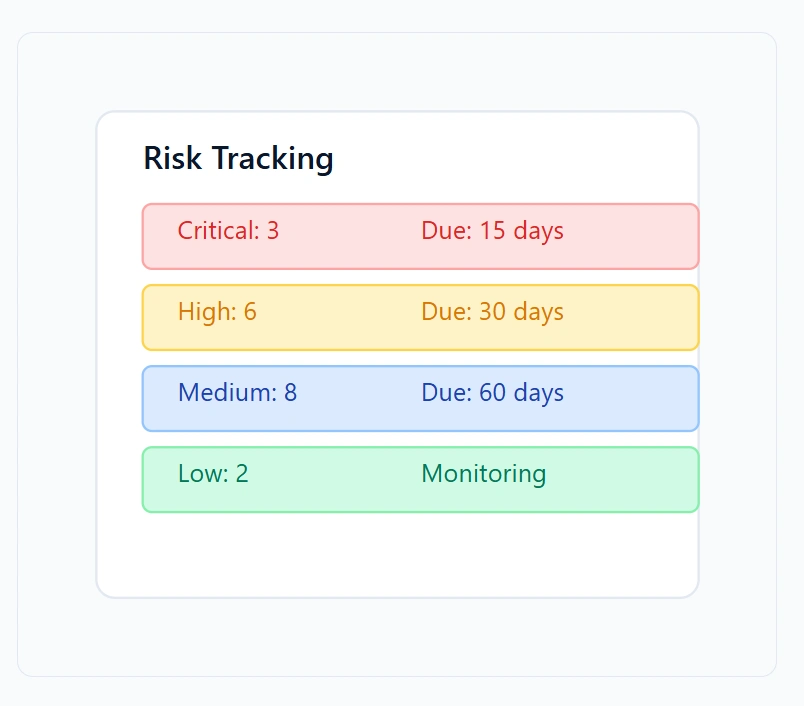This screenshot has width=804, height=706.
Task: Click the Due: 15 days text
Action: (x=492, y=231)
